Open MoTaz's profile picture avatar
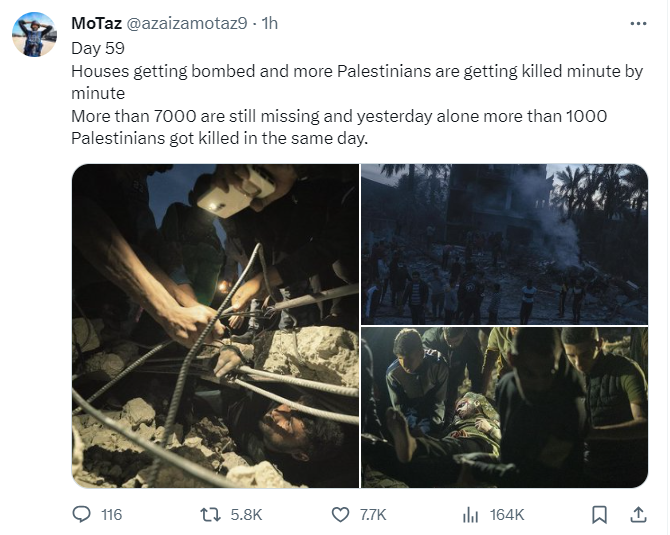Viewport: 670px width, 535px height. pyautogui.click(x=34, y=35)
